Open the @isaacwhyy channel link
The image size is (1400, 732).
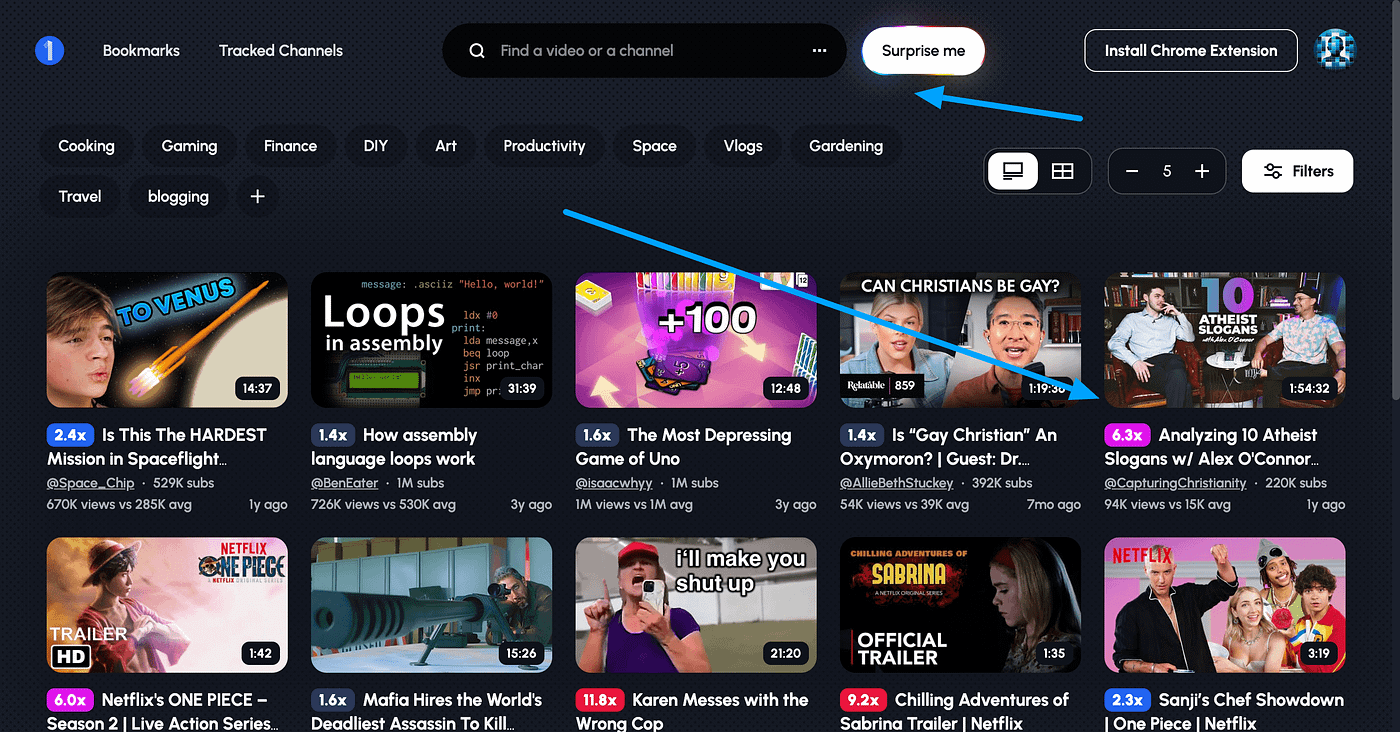click(614, 483)
